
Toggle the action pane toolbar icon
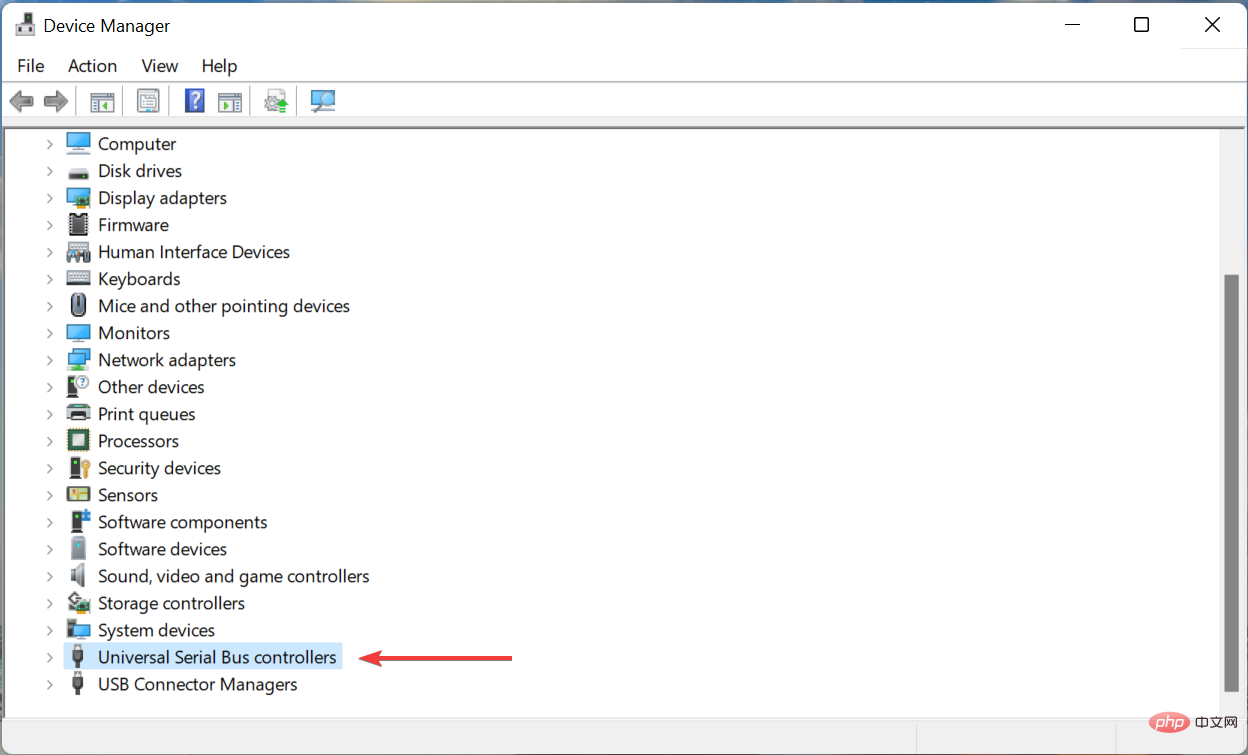coord(230,101)
